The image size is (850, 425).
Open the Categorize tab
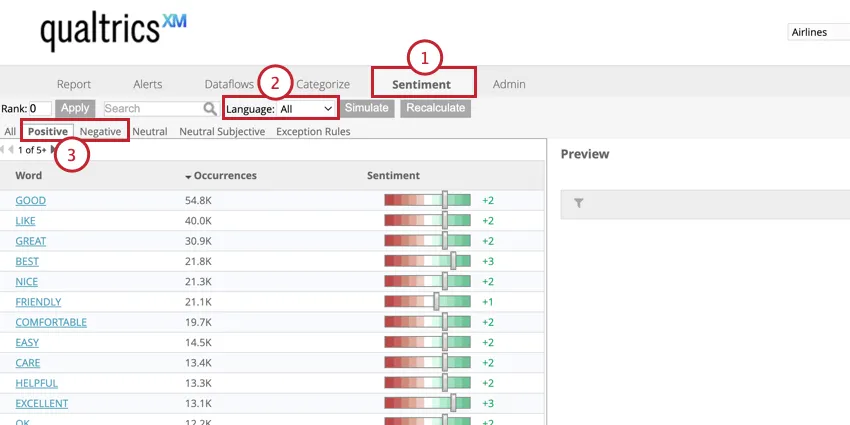[x=322, y=84]
